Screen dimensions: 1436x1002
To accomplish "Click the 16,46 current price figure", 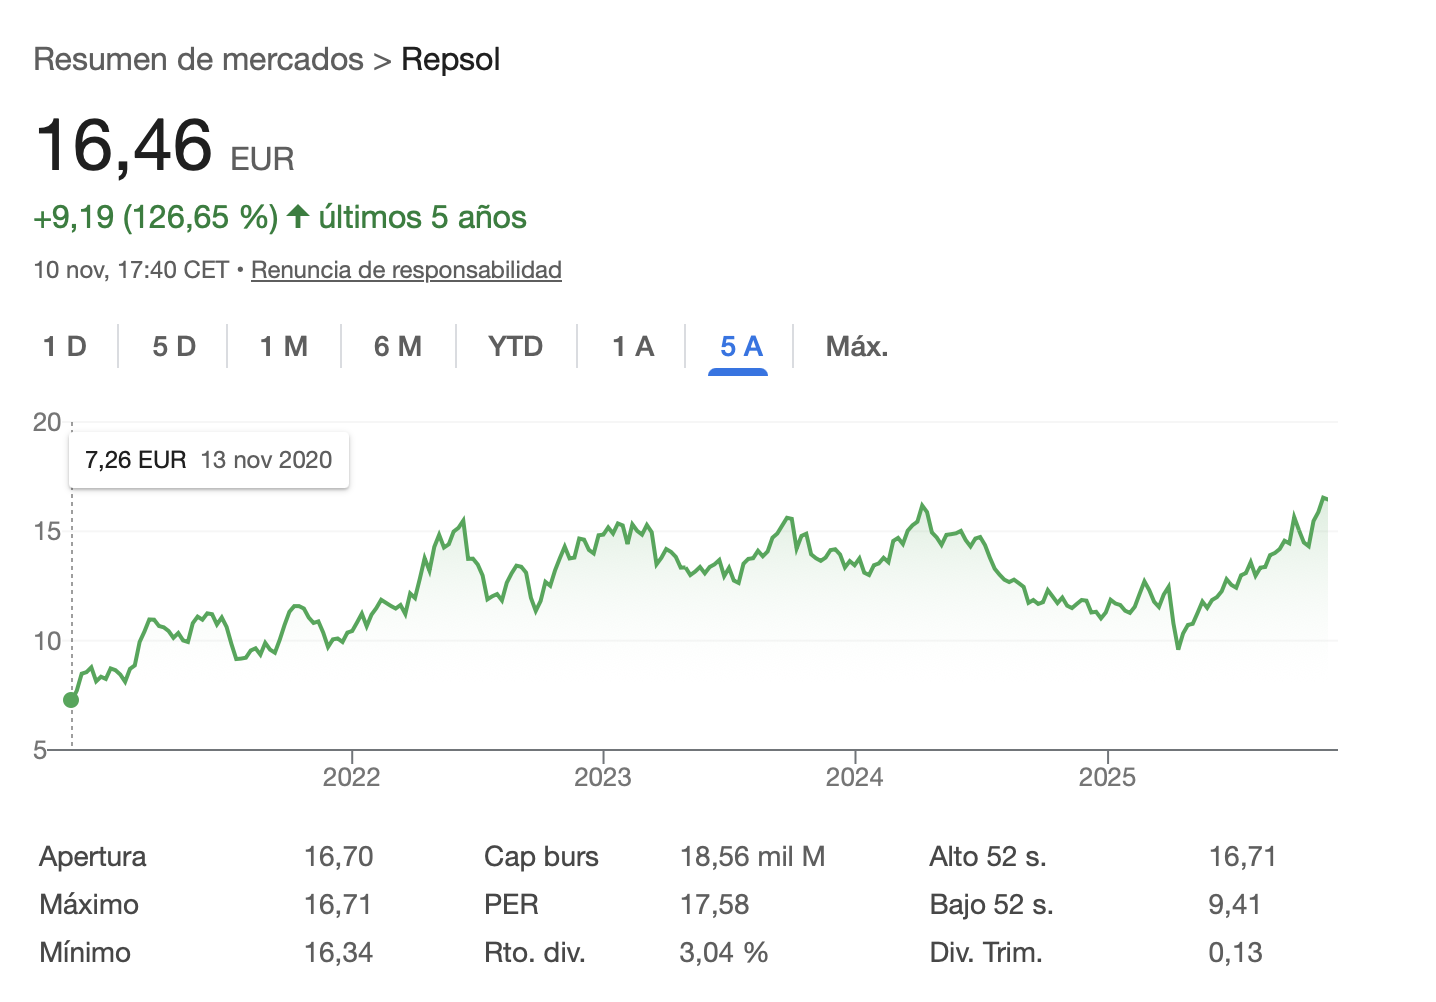I will (124, 146).
